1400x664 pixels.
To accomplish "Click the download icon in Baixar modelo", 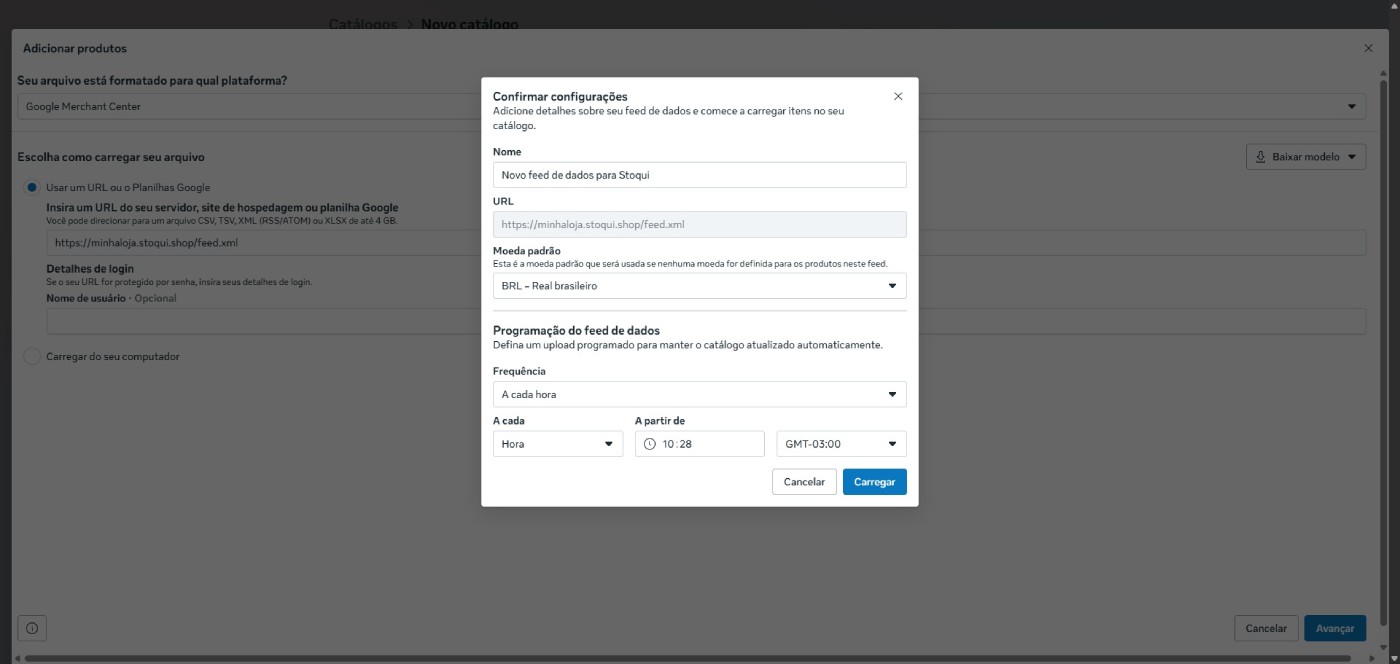I will [x=1261, y=157].
